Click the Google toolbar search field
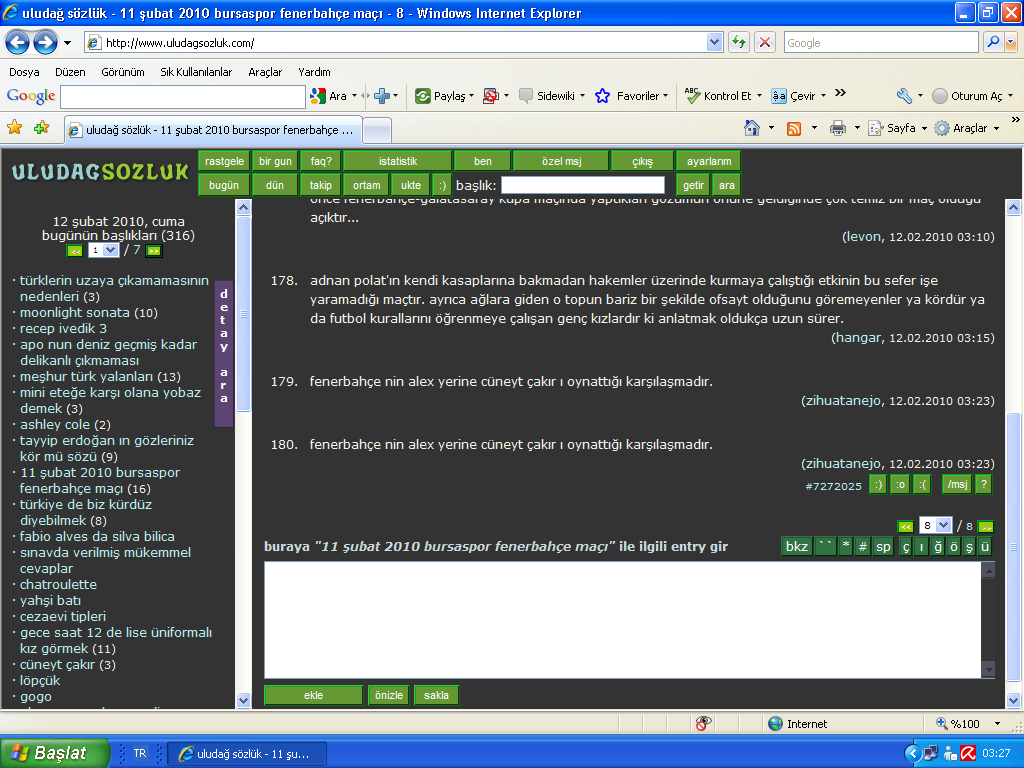The image size is (1024, 768). [183, 97]
